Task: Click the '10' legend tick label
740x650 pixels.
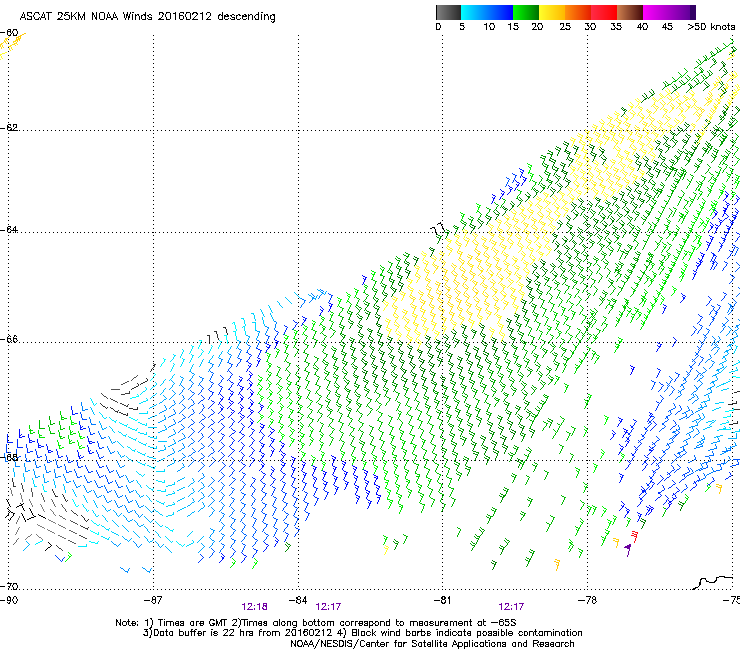Action: click(x=489, y=27)
